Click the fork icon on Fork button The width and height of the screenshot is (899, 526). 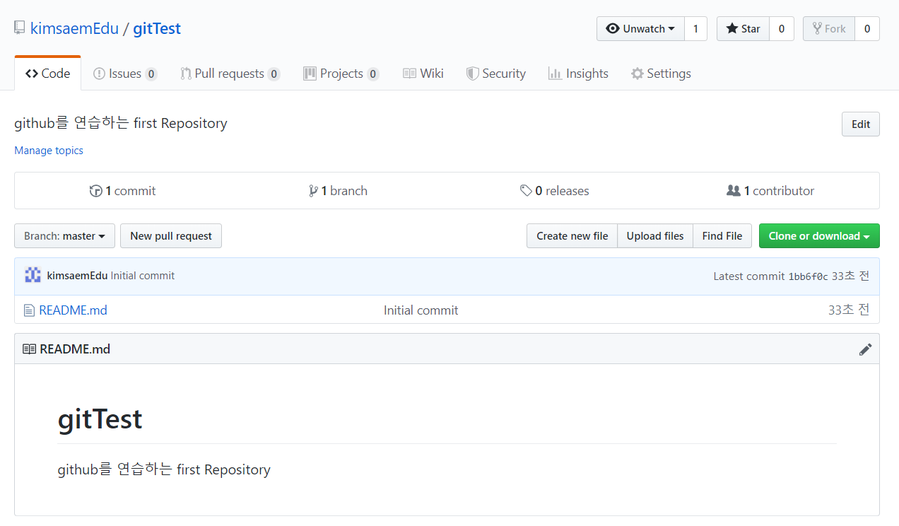point(817,29)
